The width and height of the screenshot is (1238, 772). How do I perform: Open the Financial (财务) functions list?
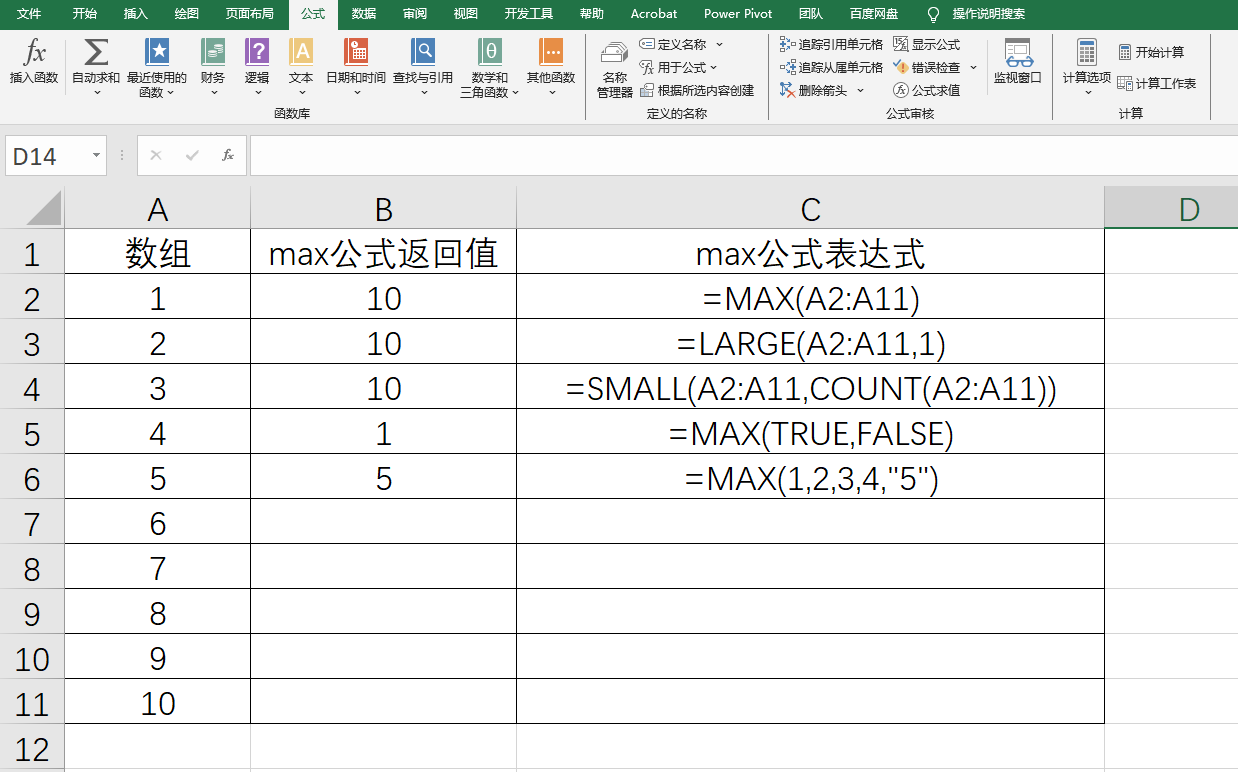coord(213,68)
